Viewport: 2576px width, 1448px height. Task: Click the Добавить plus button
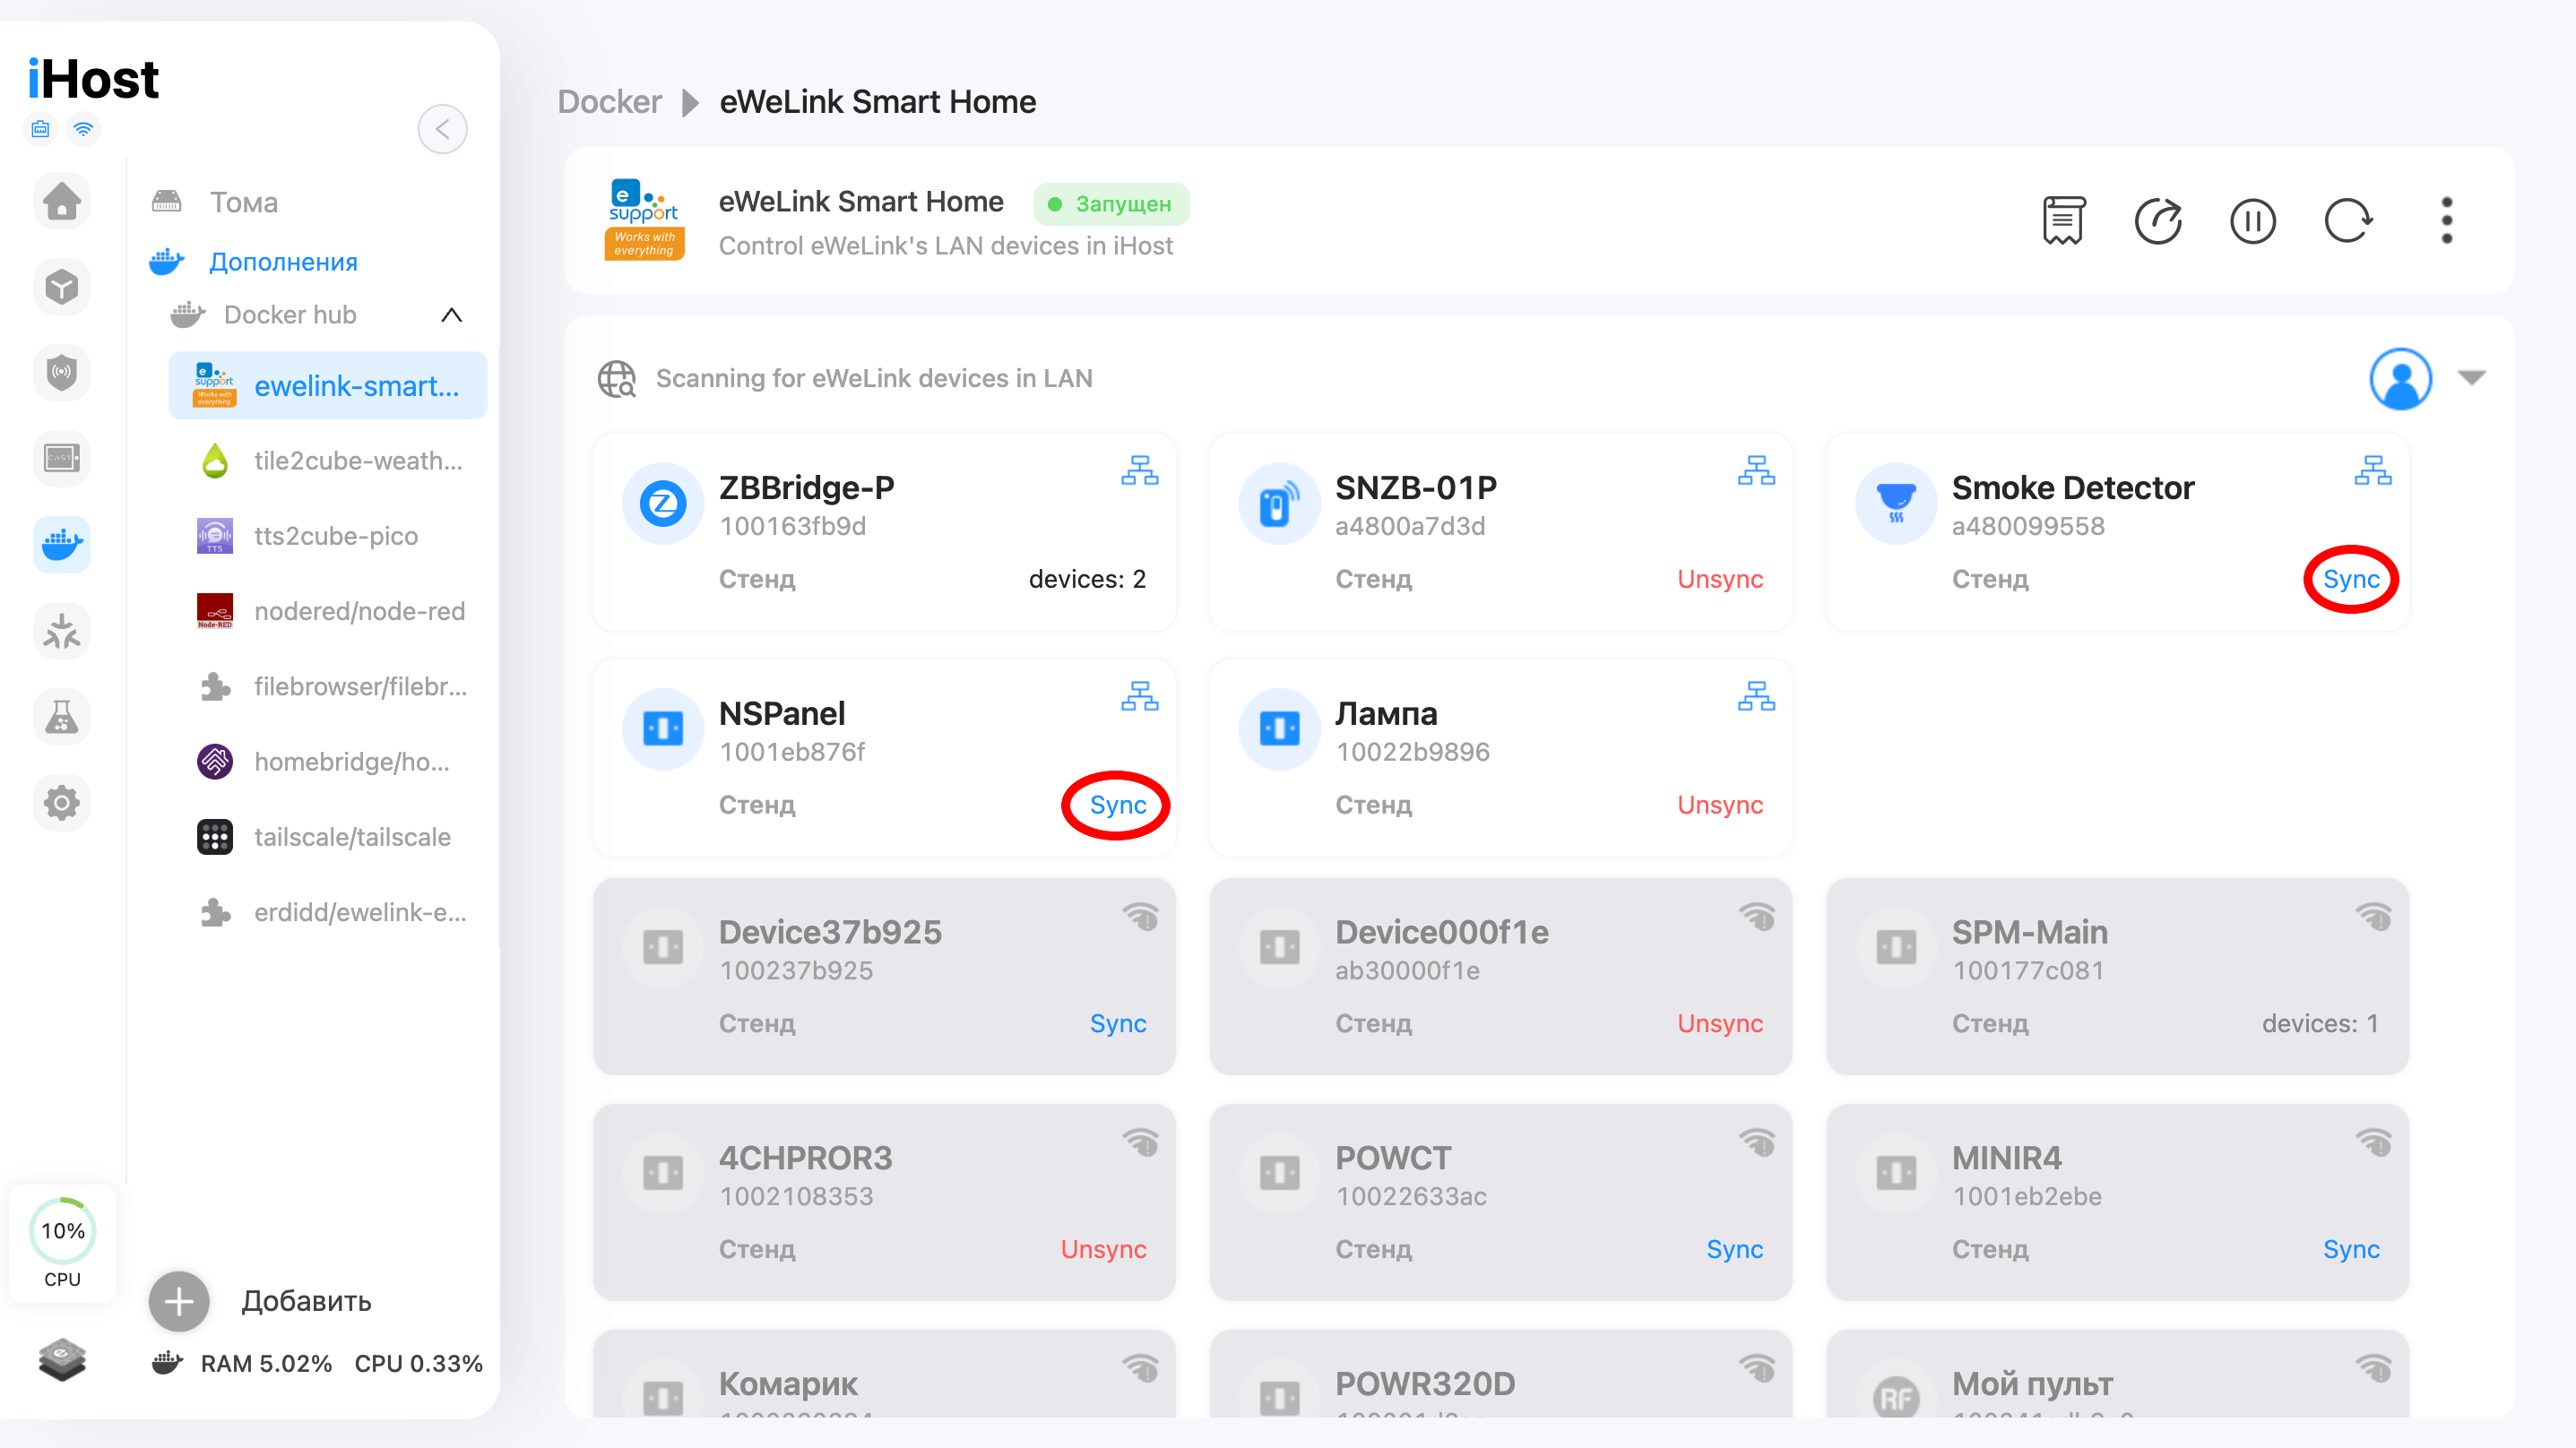click(179, 1301)
